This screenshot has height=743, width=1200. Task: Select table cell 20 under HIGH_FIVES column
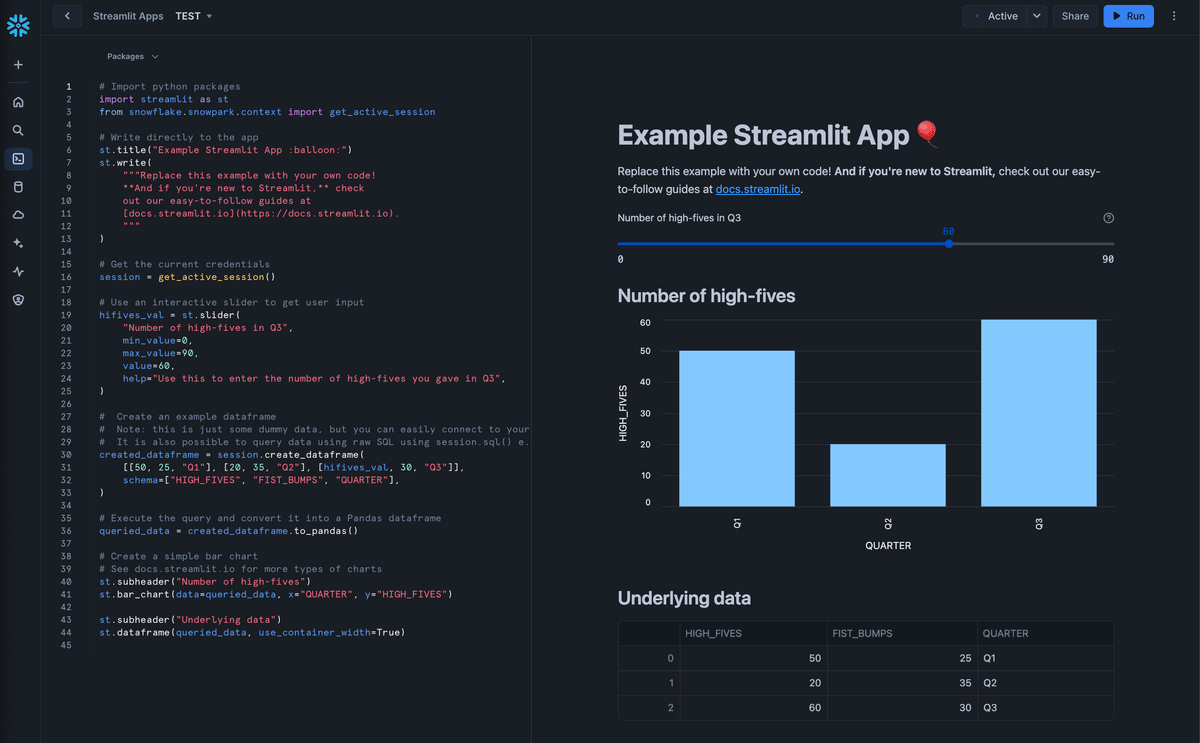click(752, 683)
